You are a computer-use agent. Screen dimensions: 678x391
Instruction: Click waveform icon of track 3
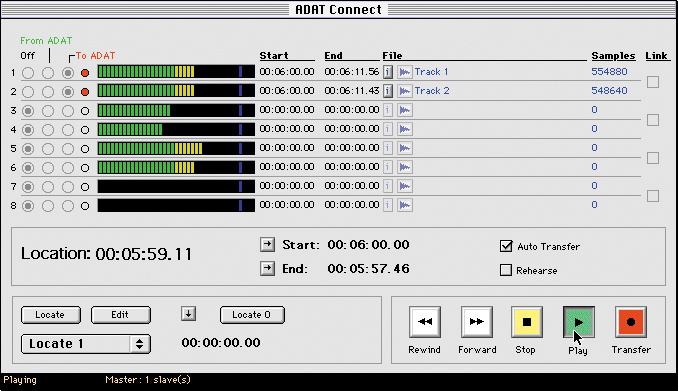[x=405, y=110]
